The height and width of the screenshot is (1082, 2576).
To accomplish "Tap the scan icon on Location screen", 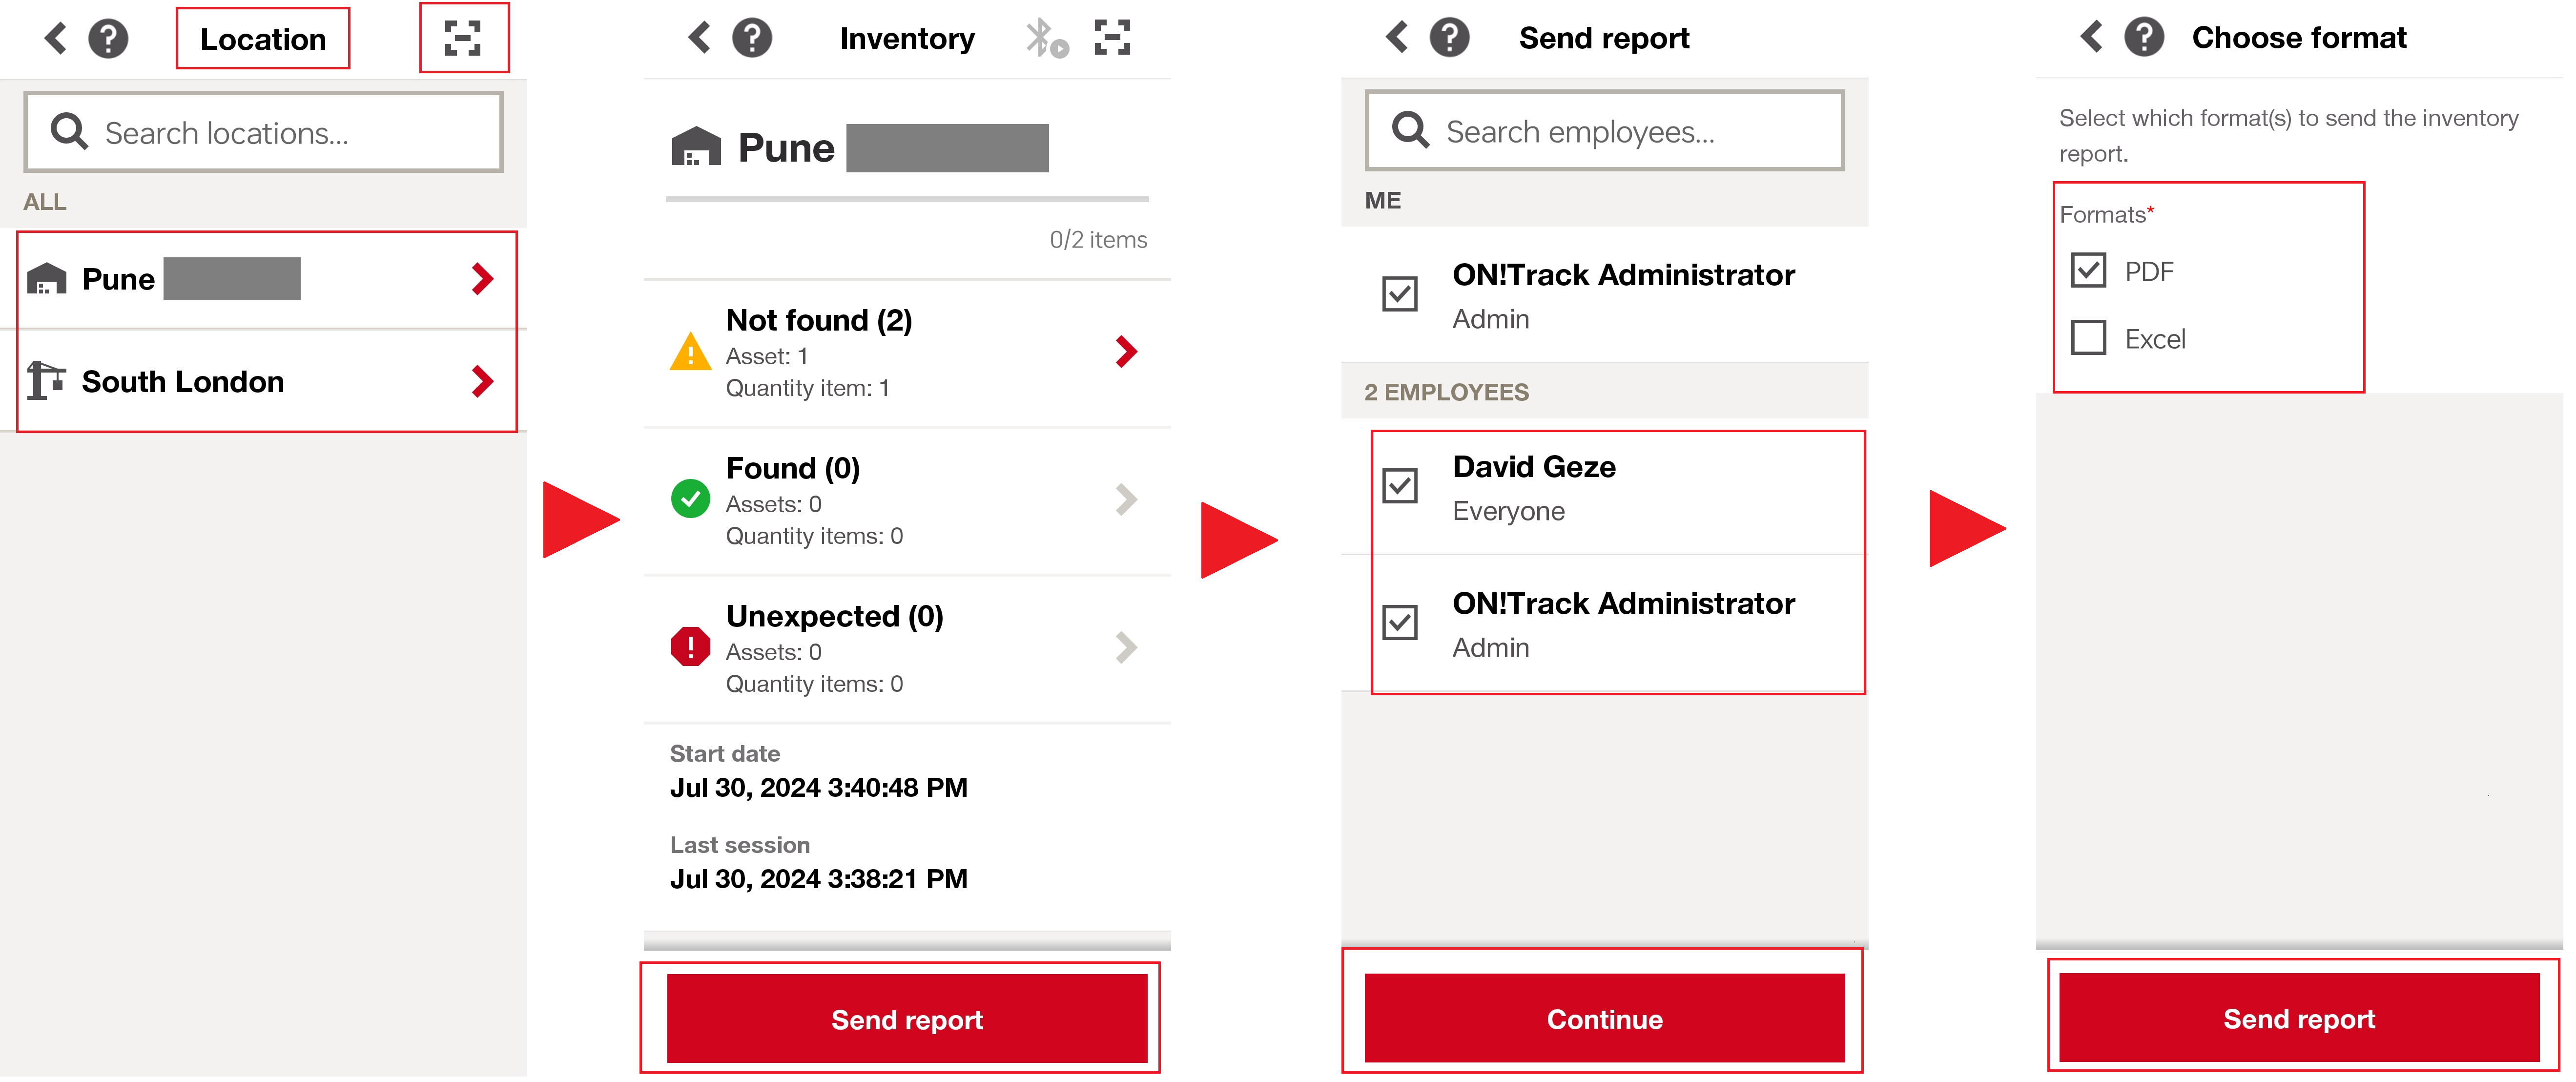I will point(463,38).
